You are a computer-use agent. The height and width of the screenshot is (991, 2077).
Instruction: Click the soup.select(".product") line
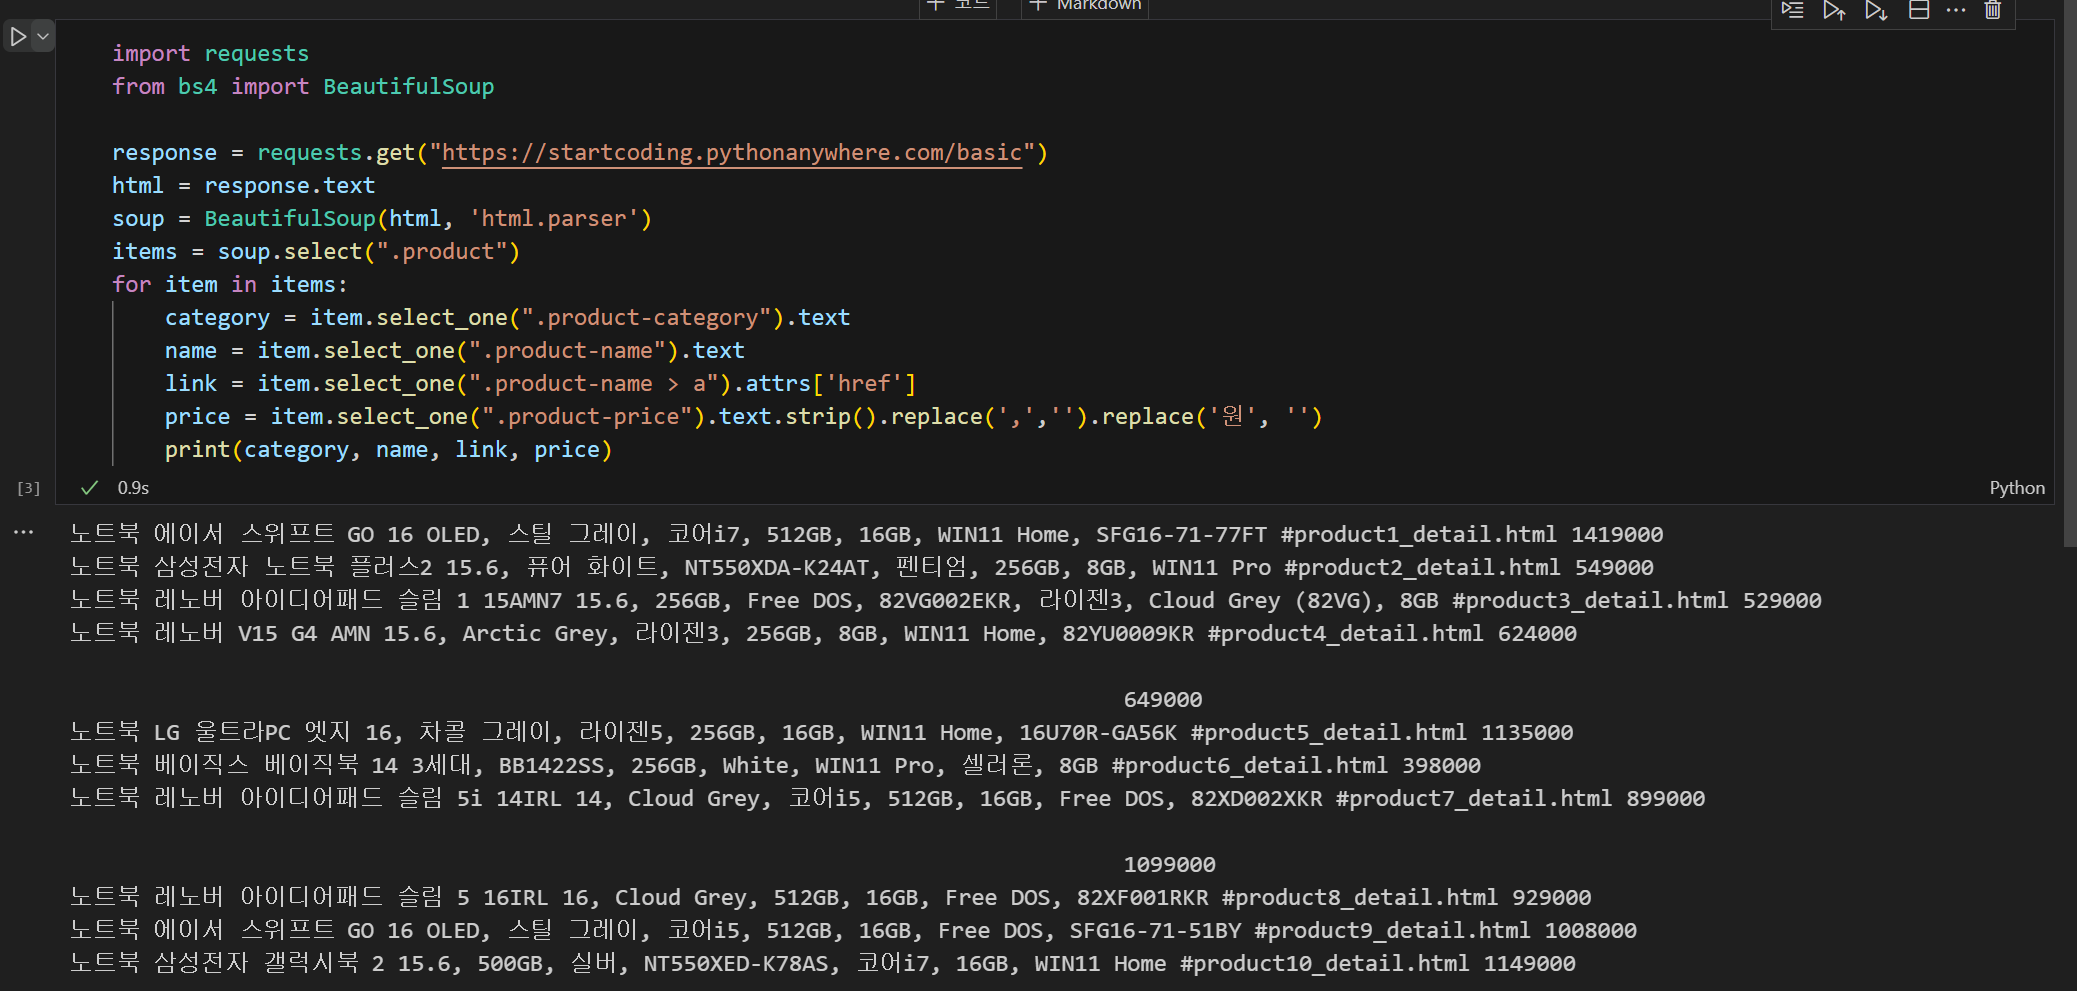coord(316,252)
